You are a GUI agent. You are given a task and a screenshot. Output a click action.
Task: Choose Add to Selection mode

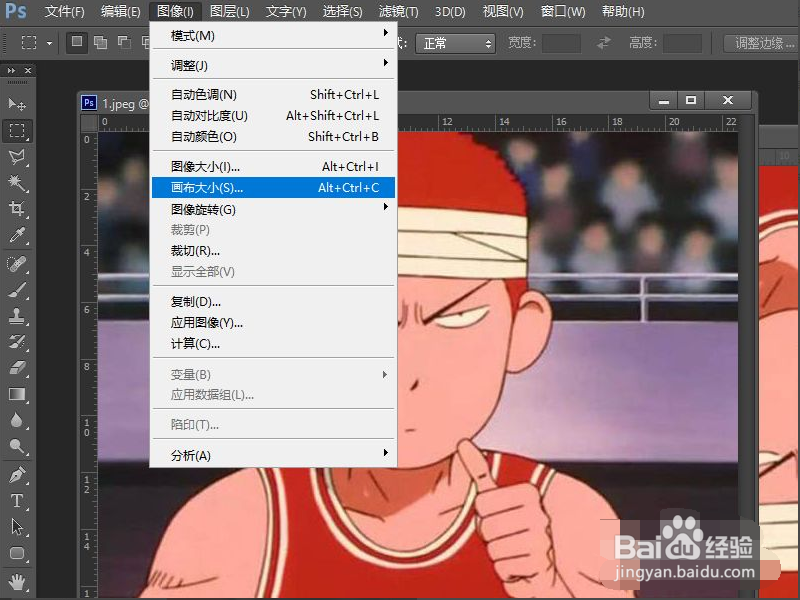[101, 43]
